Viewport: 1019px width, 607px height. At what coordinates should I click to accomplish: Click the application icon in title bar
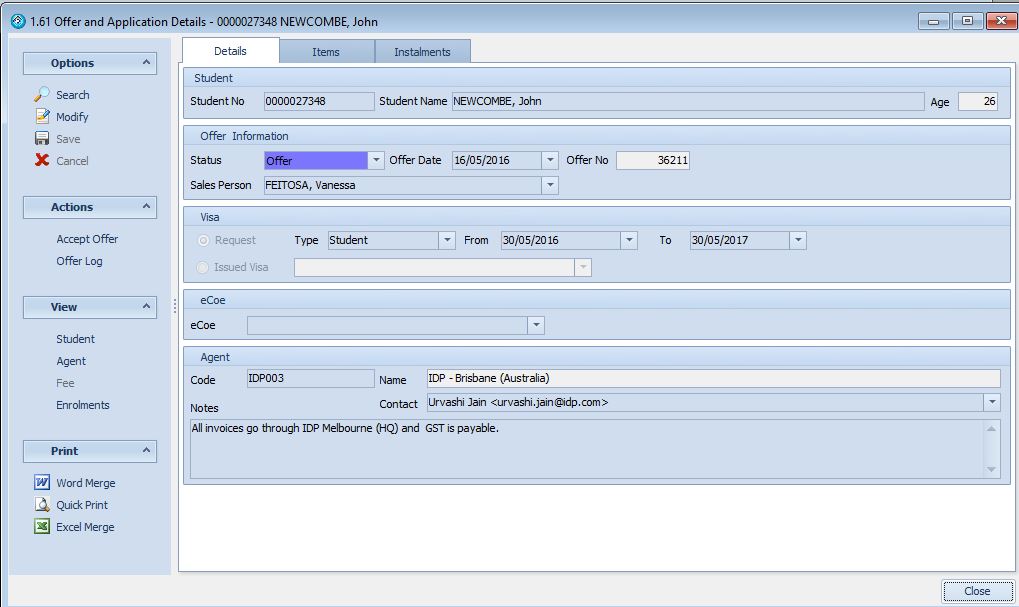coord(17,21)
